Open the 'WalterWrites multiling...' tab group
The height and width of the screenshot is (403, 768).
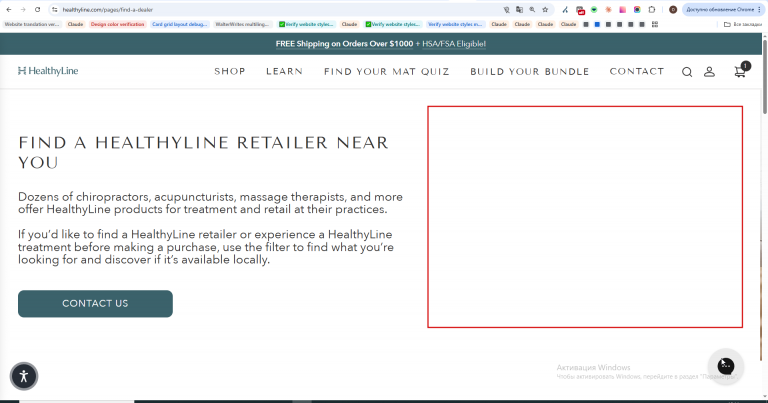(242, 24)
